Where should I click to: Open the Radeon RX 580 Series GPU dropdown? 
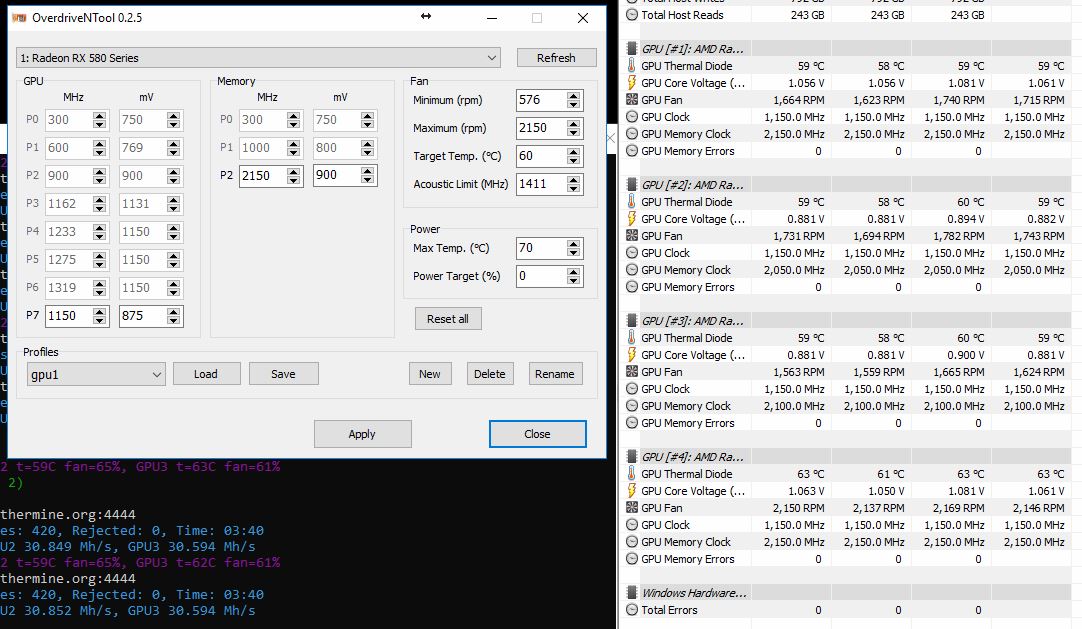[x=258, y=58]
